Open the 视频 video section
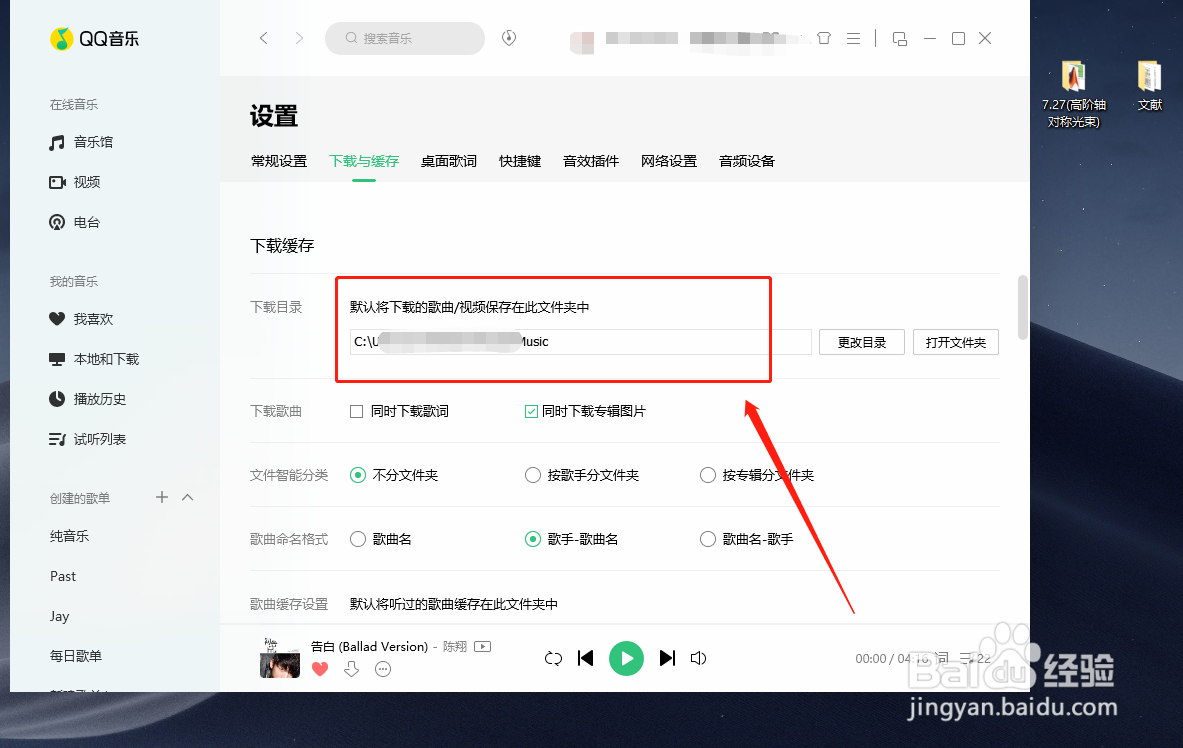Image resolution: width=1183 pixels, height=748 pixels. coord(75,182)
